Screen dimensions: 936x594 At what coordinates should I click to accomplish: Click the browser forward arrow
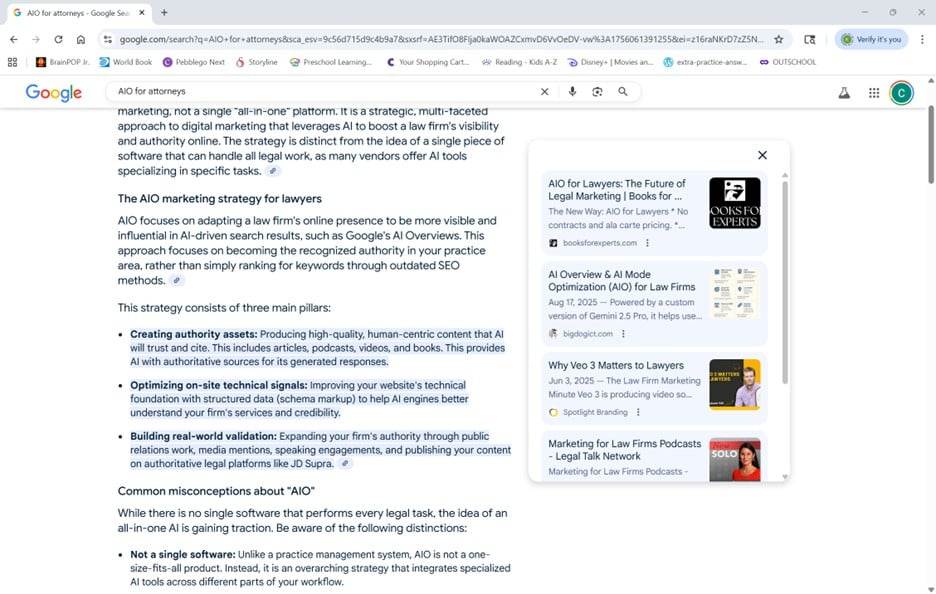36,39
